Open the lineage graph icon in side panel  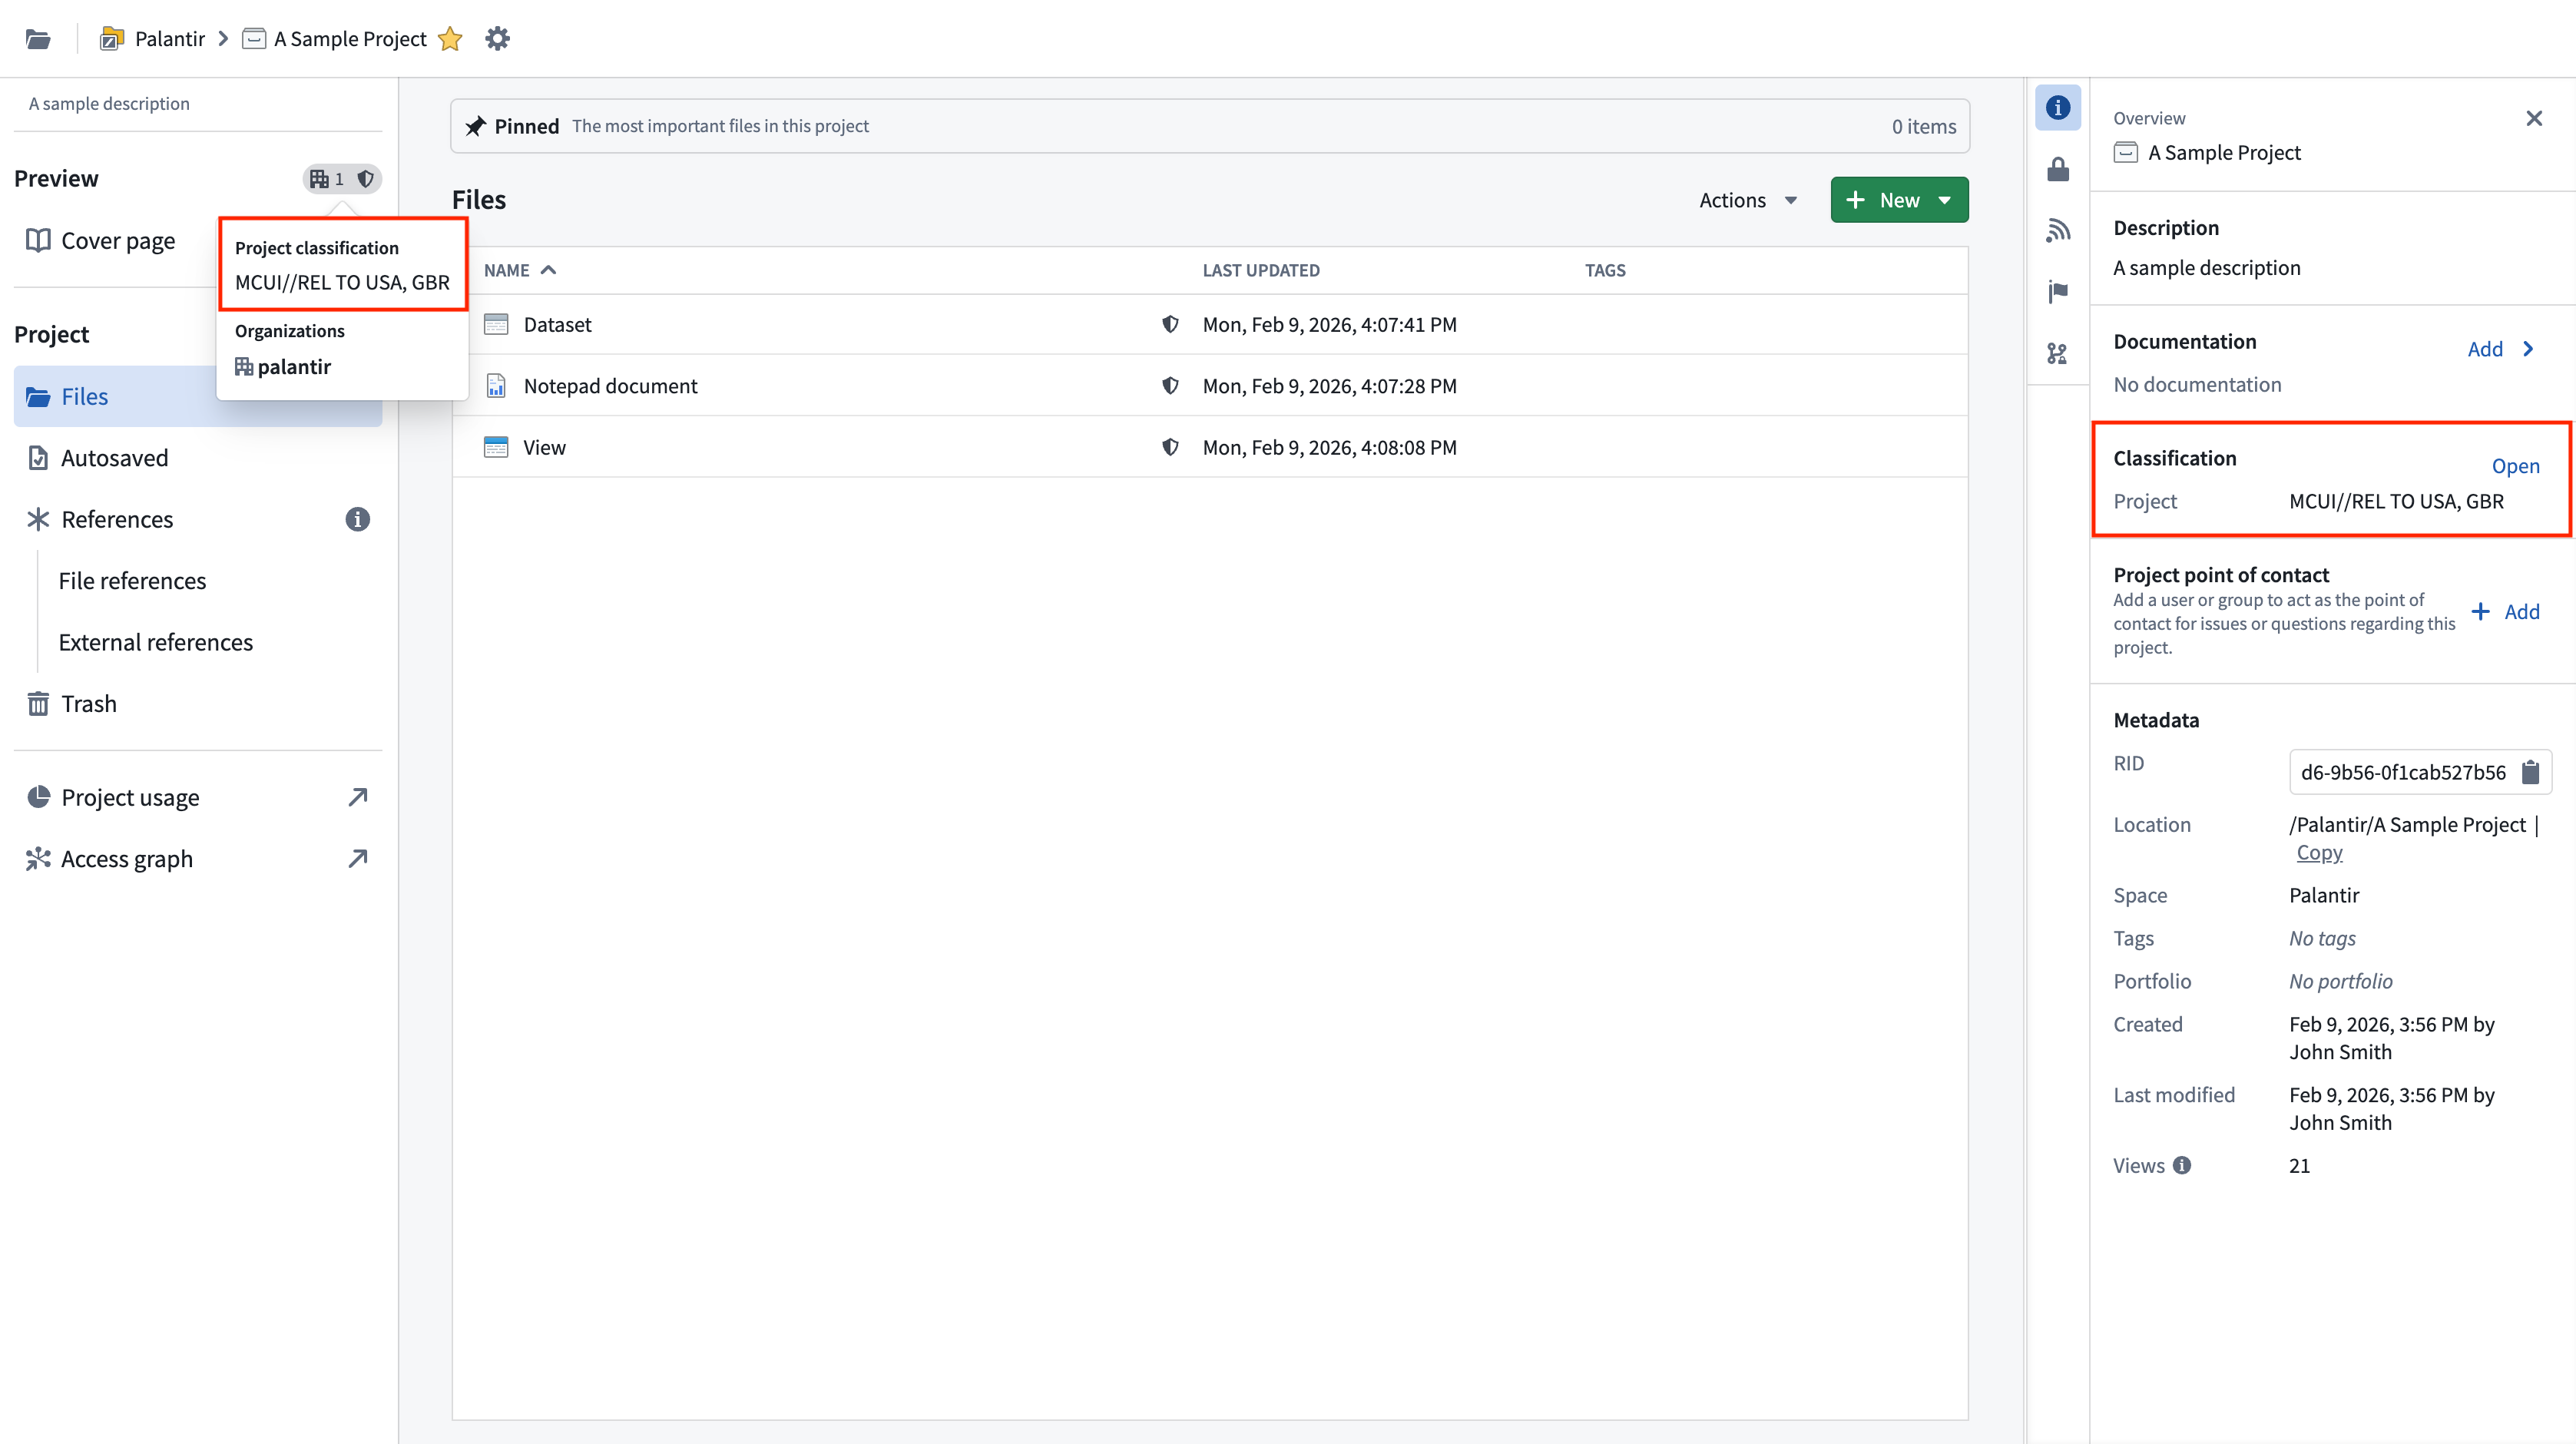[2057, 353]
